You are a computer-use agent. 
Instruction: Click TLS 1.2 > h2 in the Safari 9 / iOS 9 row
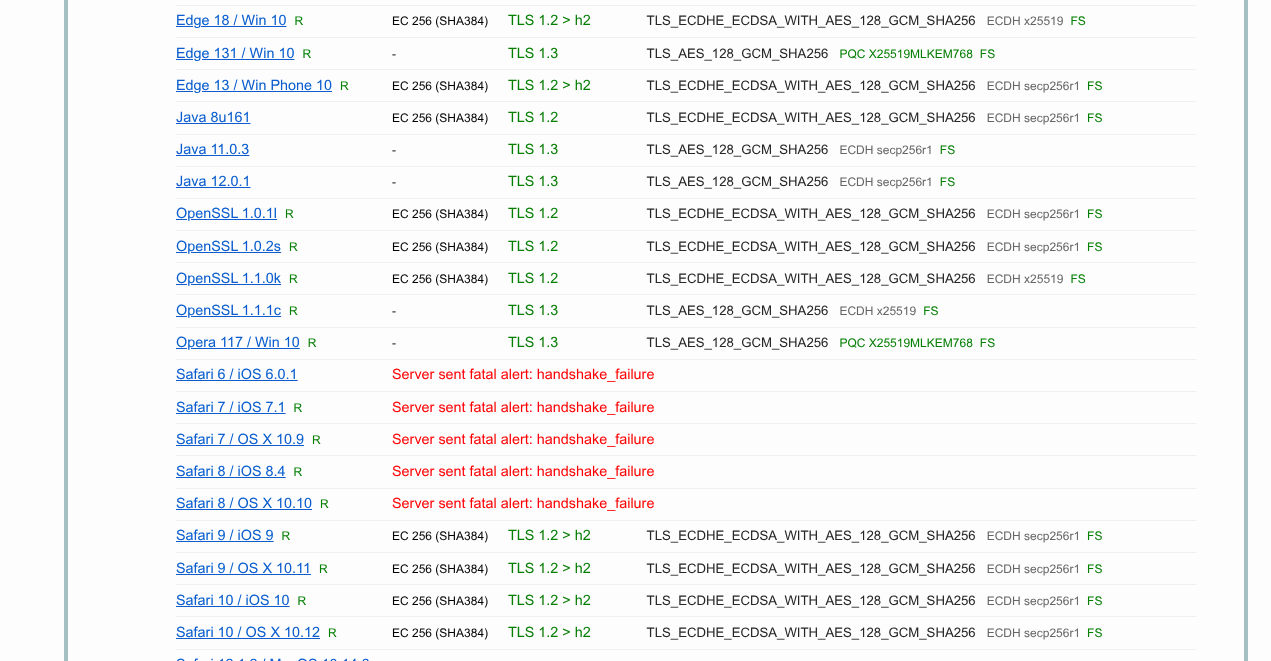[549, 535]
